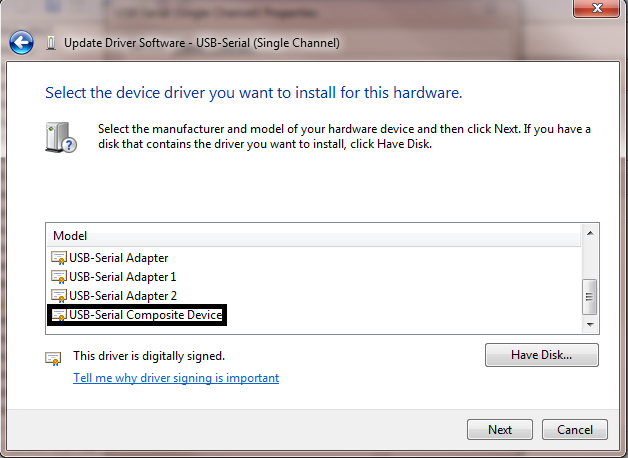Click the model list scrollbar thumb
This screenshot has width=628, height=458.
click(590, 296)
